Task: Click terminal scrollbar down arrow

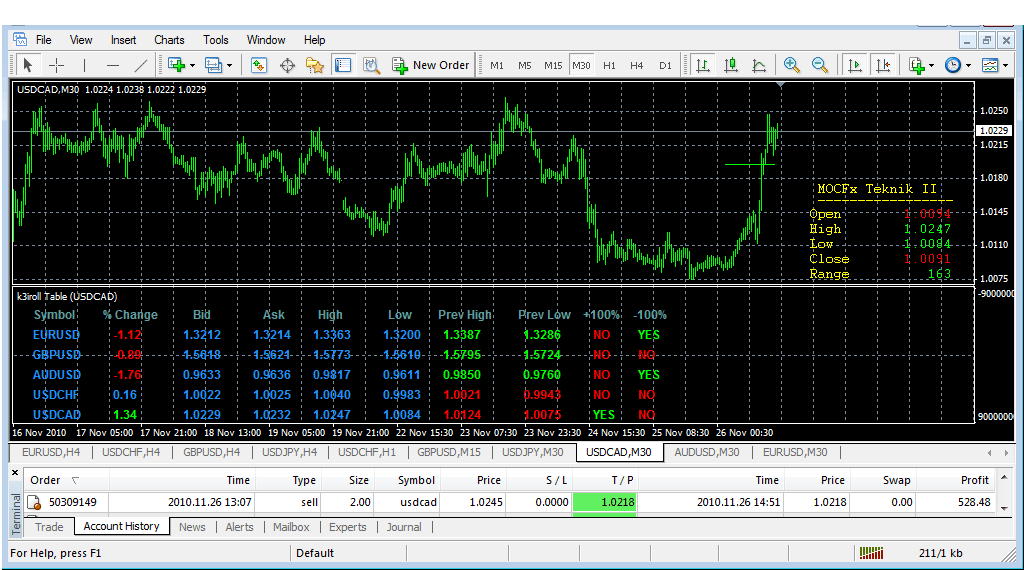Action: 1004,508
